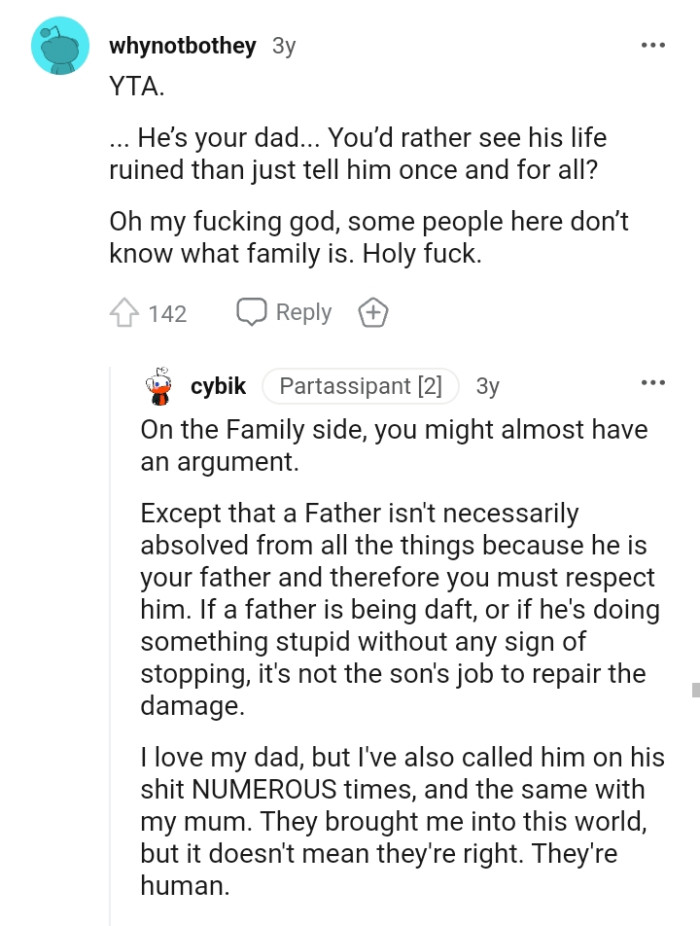Collapse whynotbothey's comment by tapping its body
Viewport: 700px width, 926px height.
pos(350,170)
